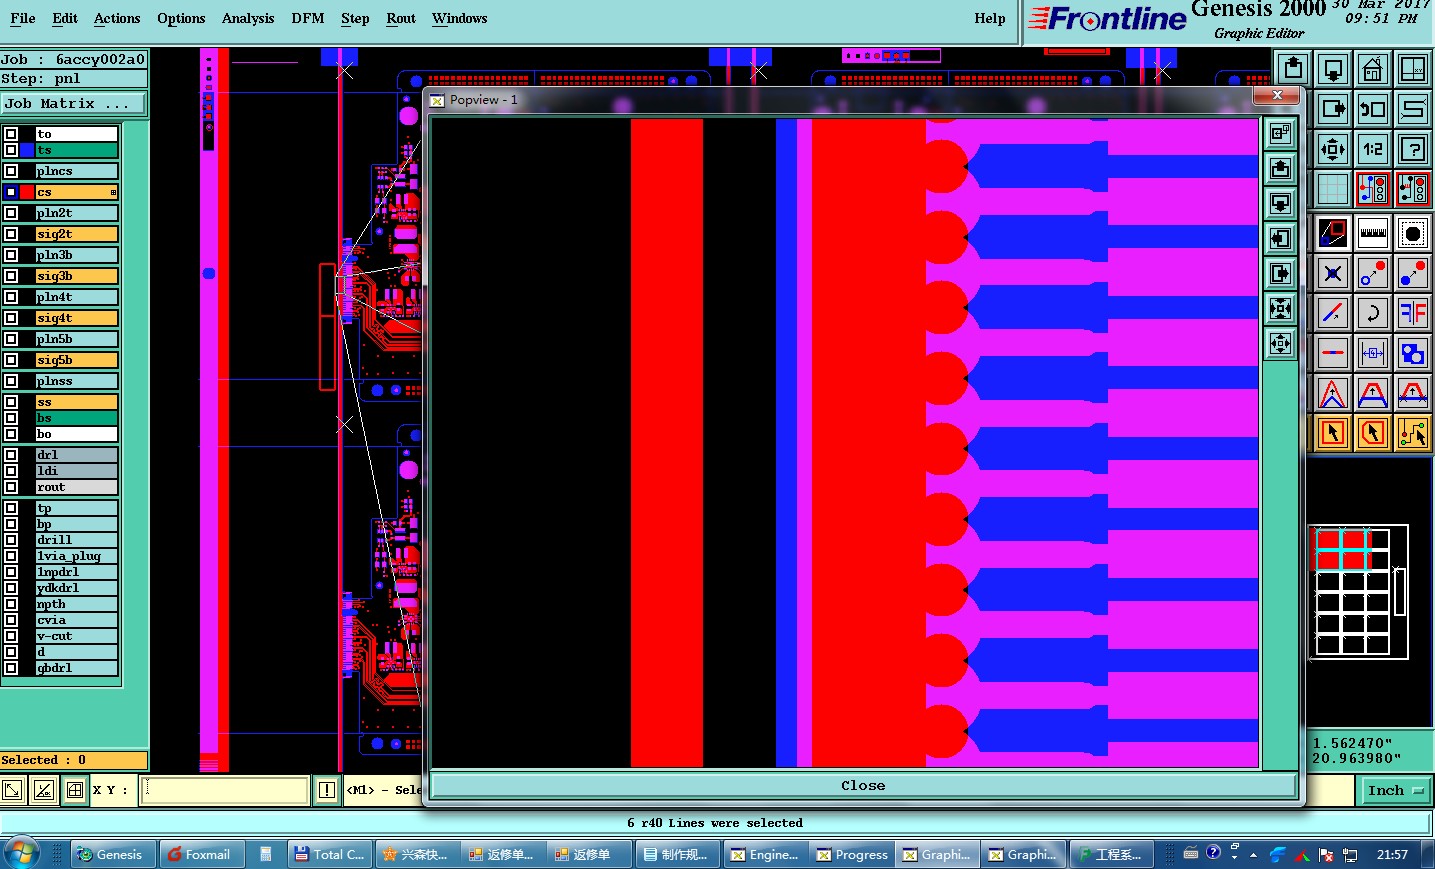Click the window grid icon beside XY label
The height and width of the screenshot is (869, 1435).
click(75, 790)
